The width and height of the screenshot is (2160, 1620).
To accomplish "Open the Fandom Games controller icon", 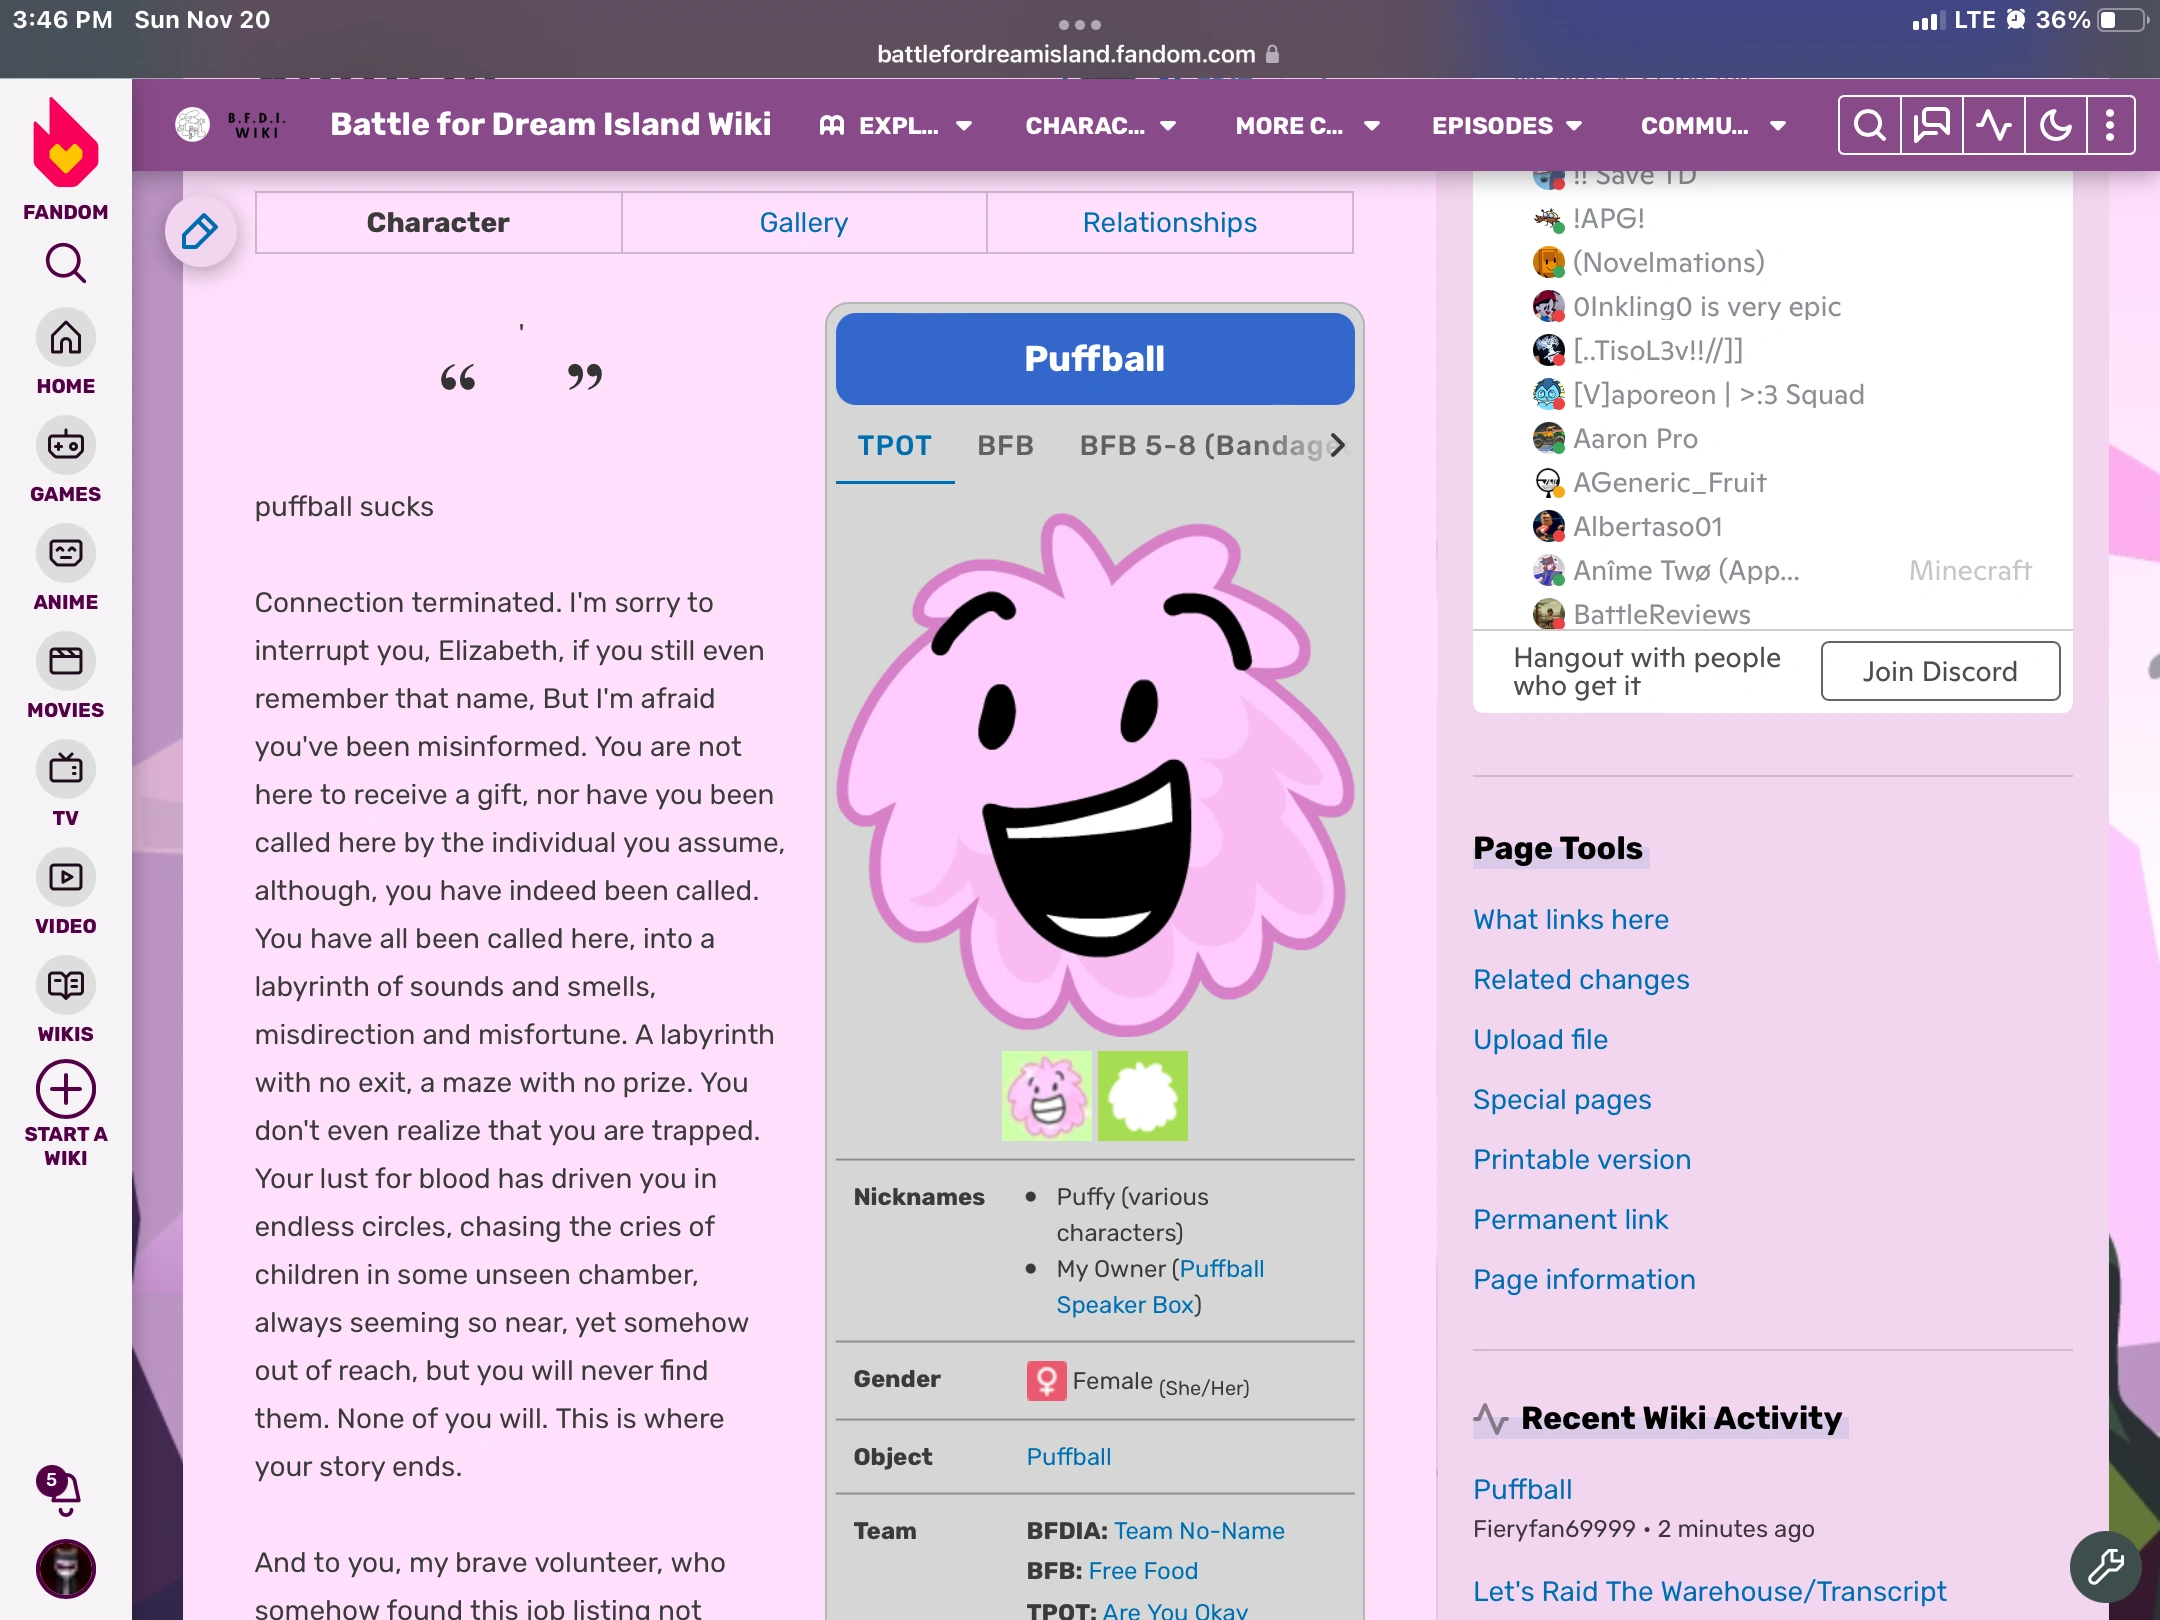I will pyautogui.click(x=66, y=446).
